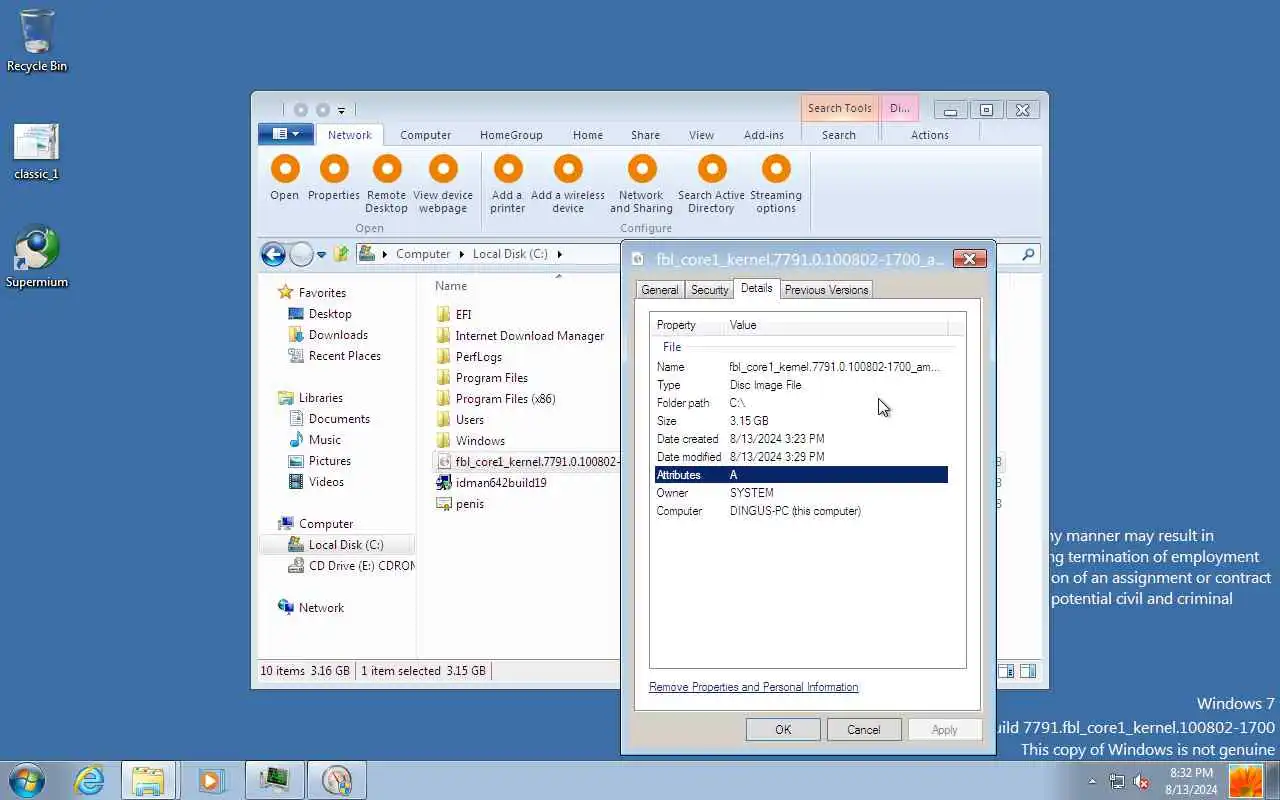Click the Up folder icon
Screen dimensions: 1280x800
coord(341,254)
